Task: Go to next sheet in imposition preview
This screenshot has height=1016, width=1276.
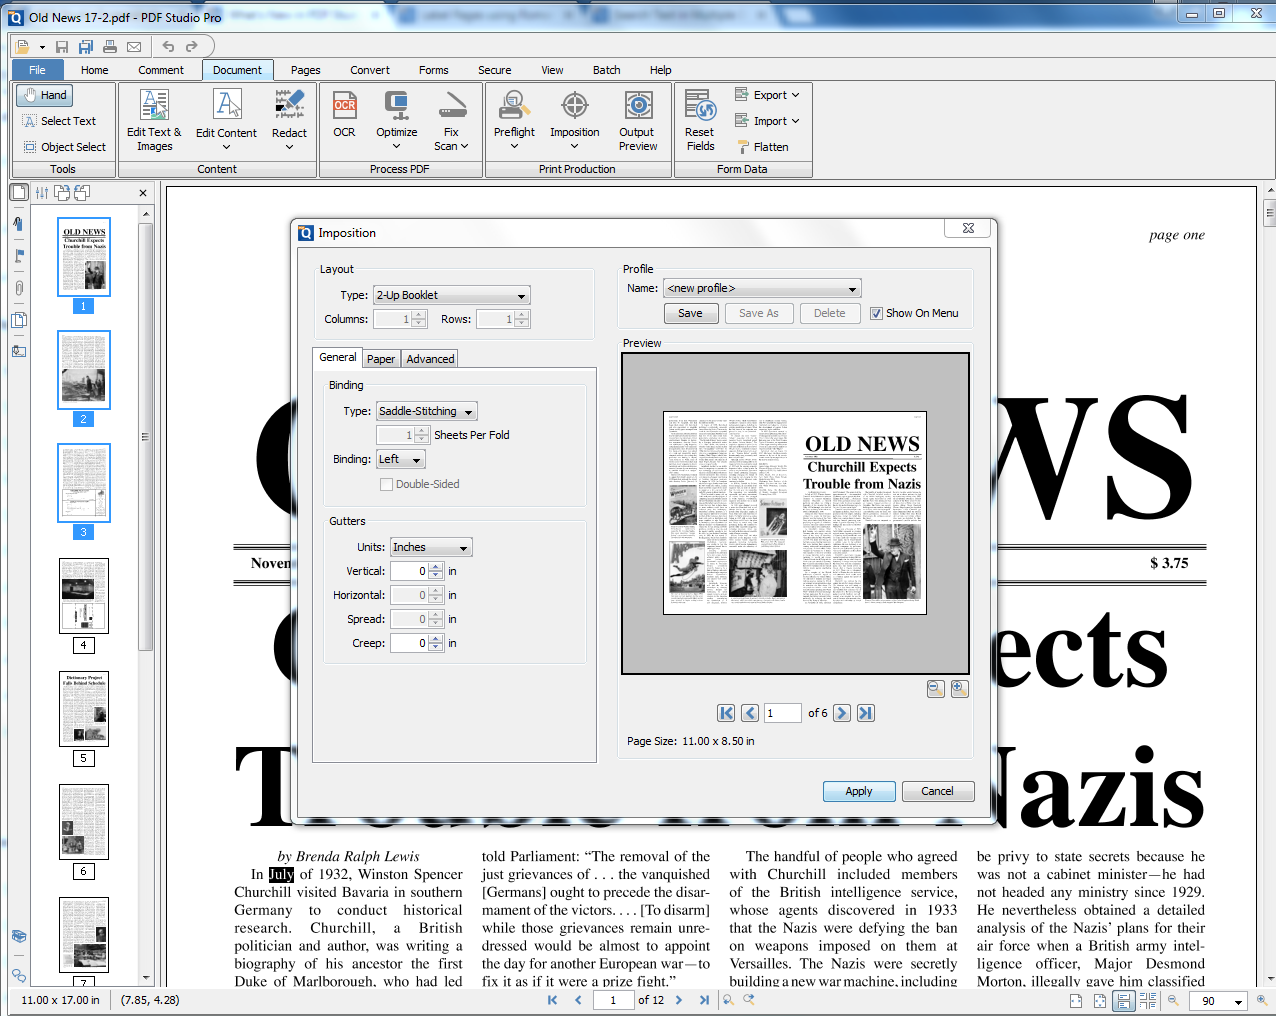Action: (842, 713)
